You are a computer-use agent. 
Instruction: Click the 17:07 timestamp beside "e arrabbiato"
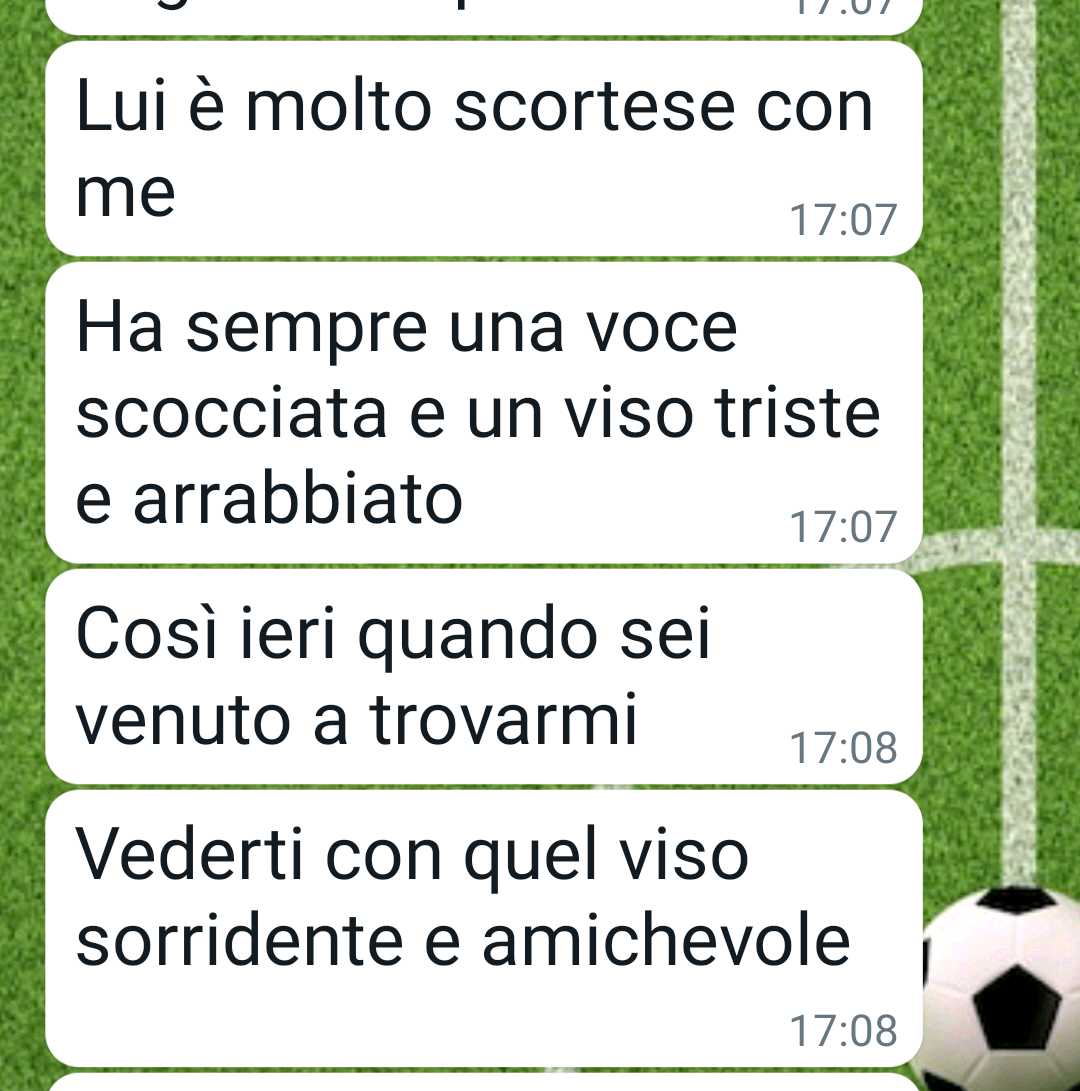tap(843, 527)
